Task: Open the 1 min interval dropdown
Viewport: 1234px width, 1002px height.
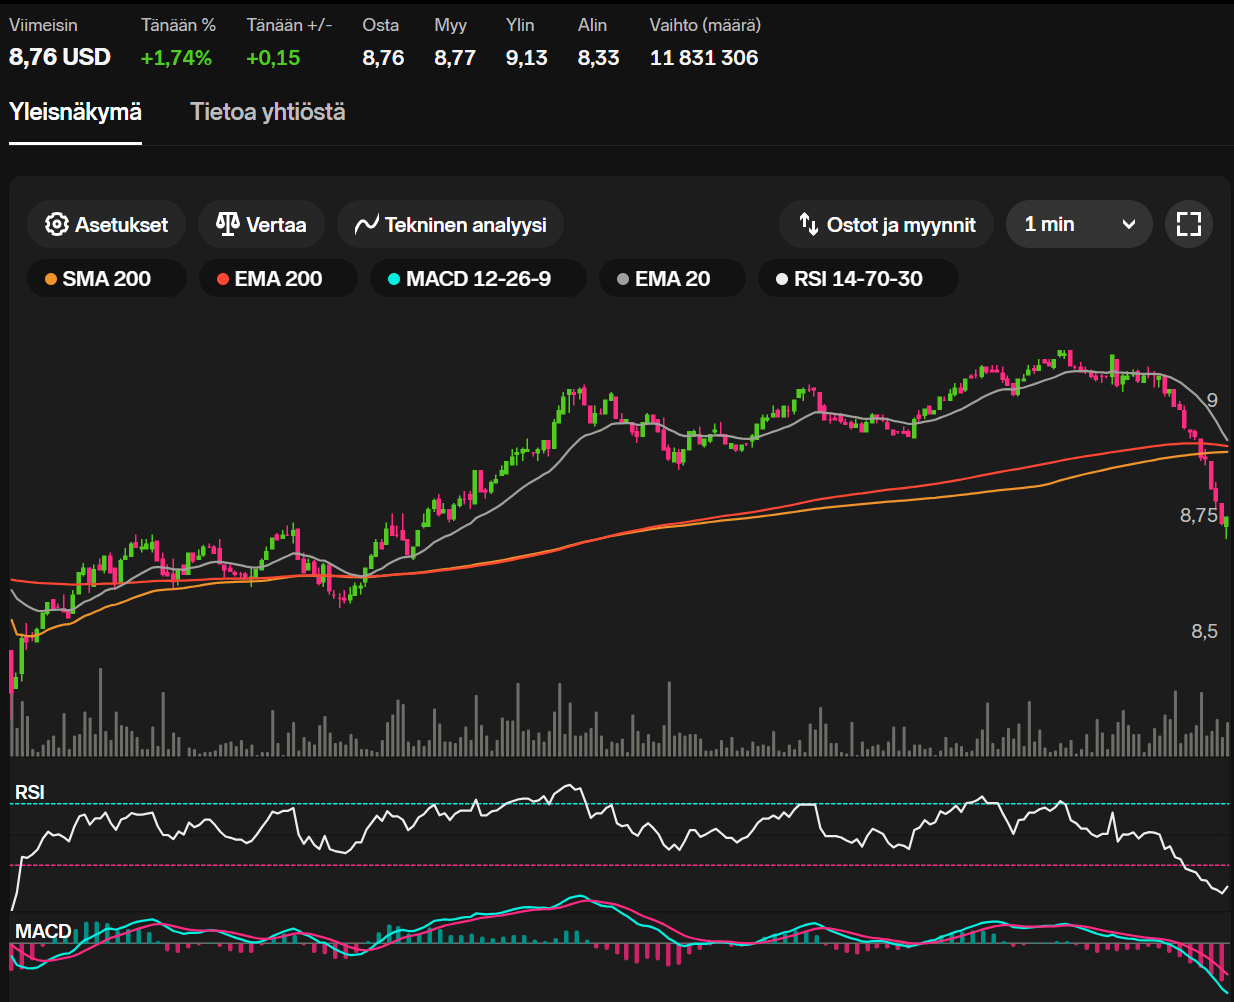Action: pos(1079,224)
